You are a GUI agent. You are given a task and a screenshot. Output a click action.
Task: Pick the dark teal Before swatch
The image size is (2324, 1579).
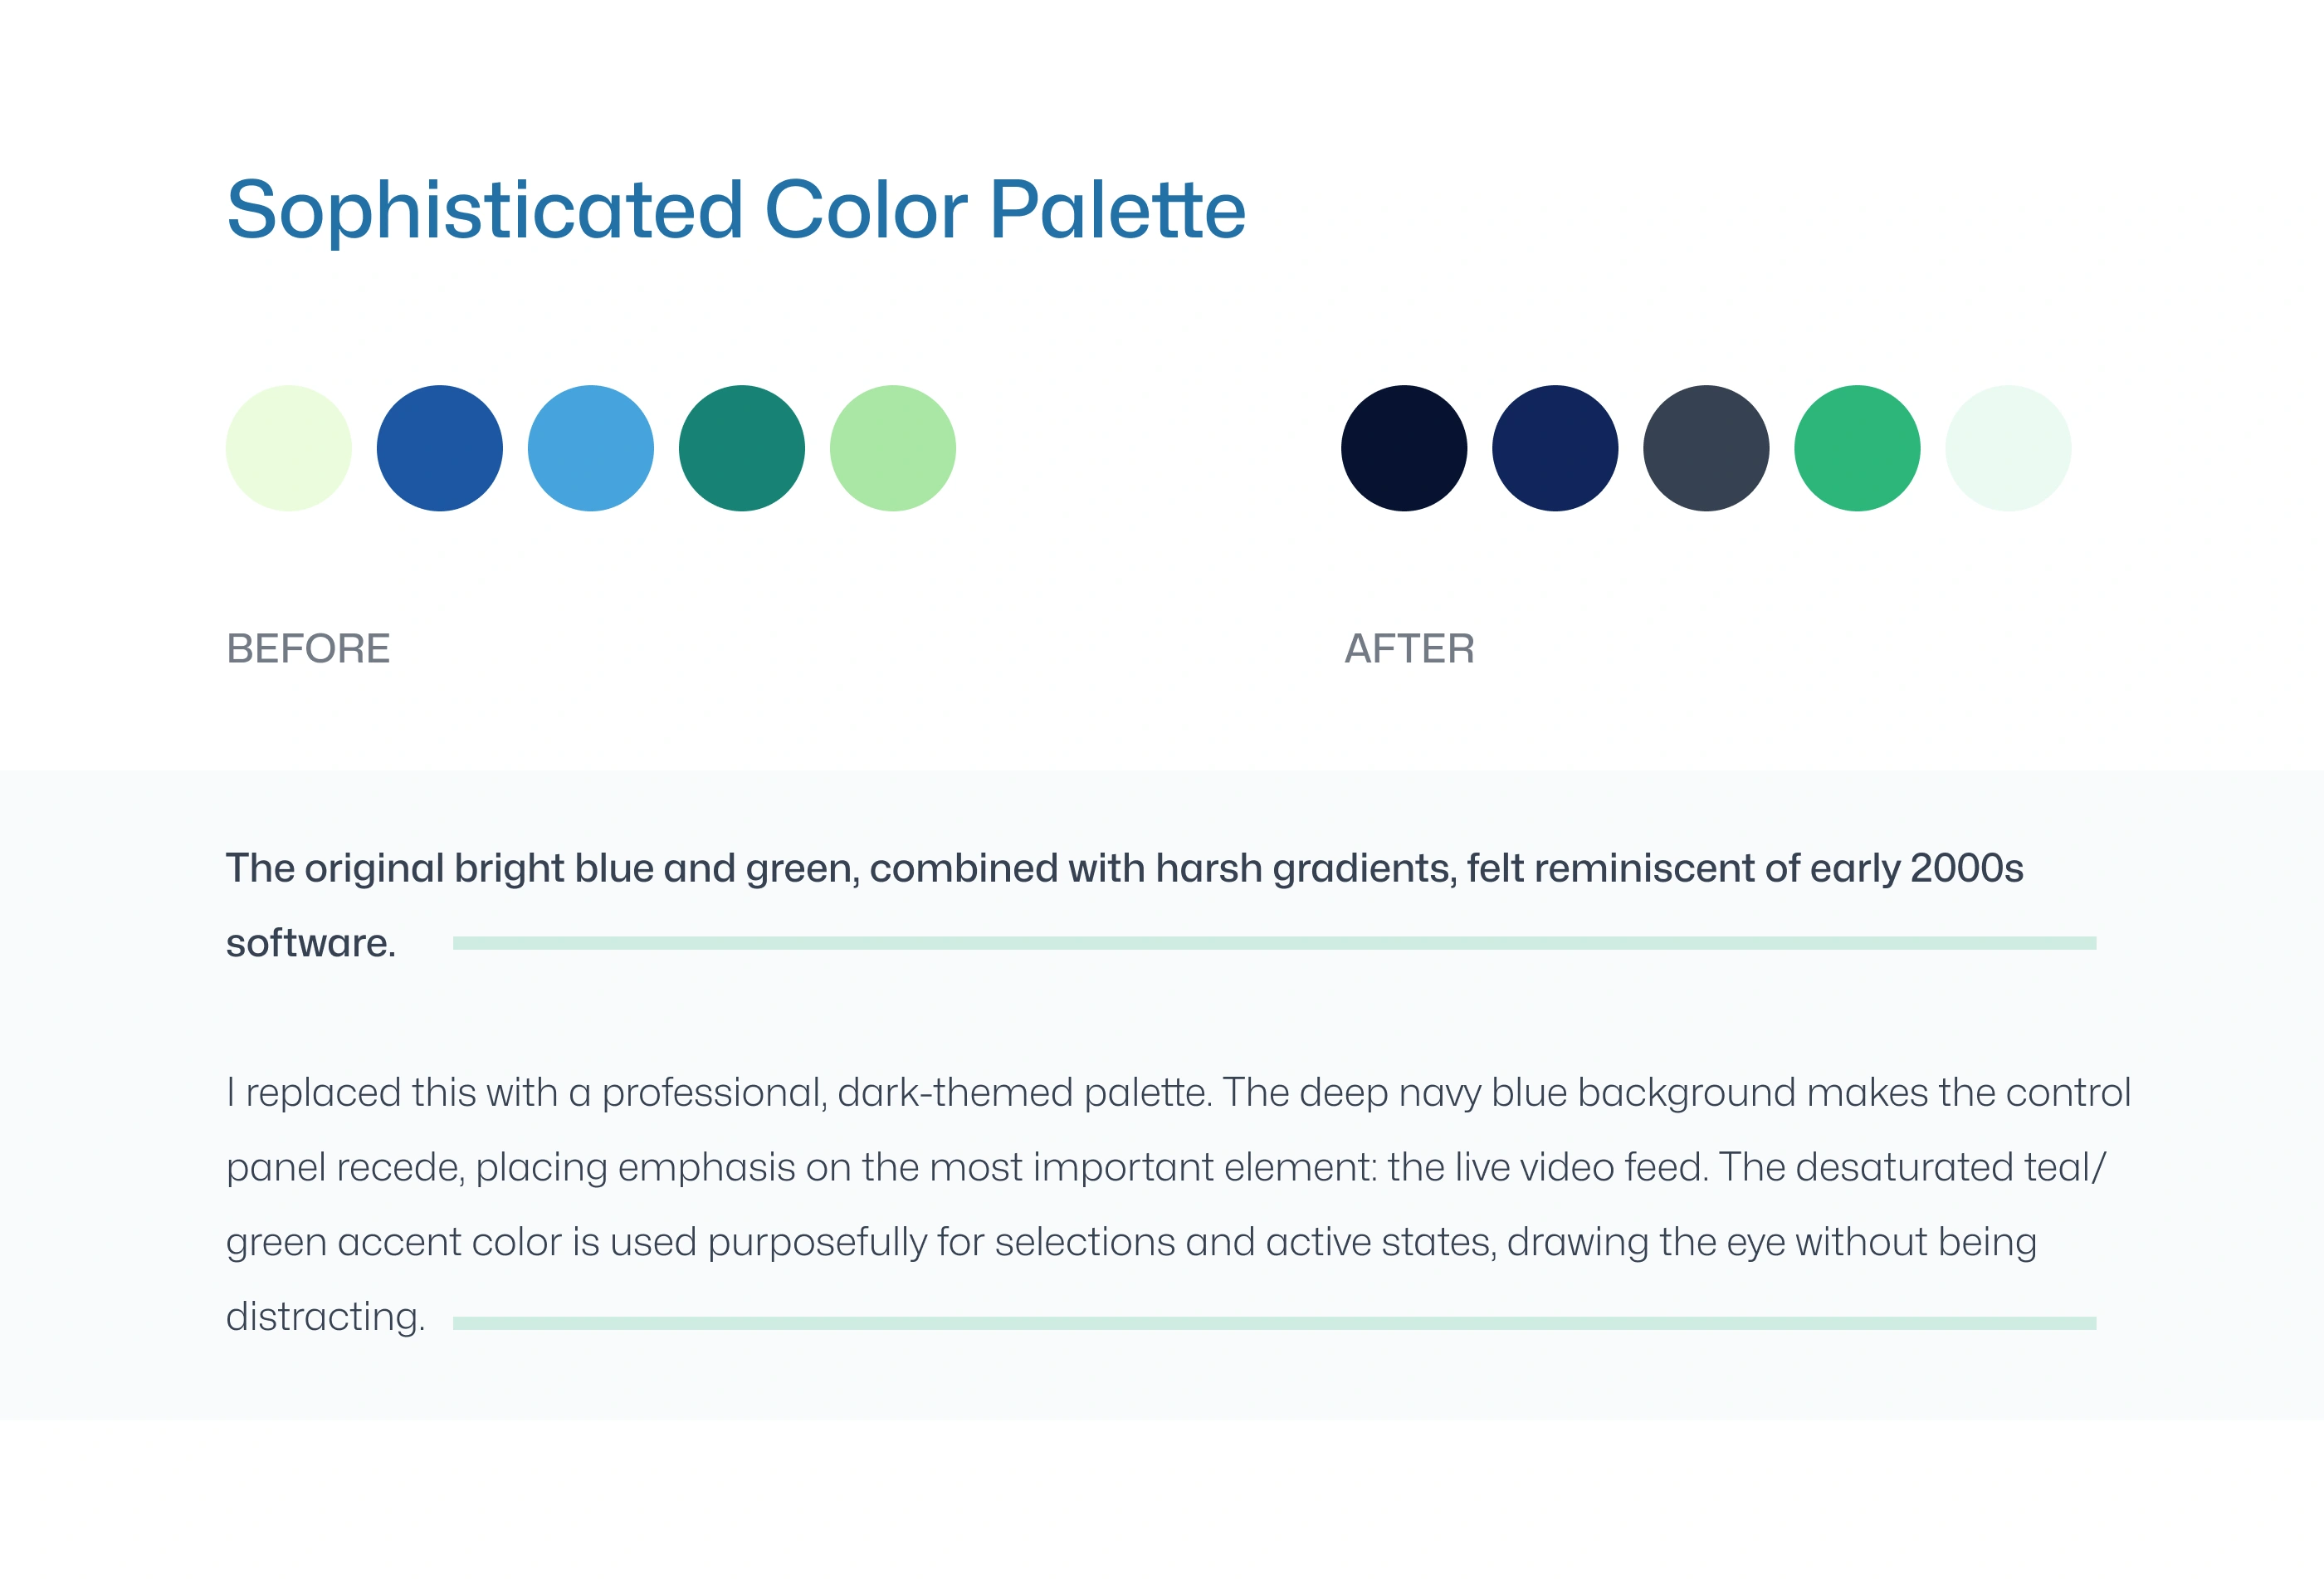741,448
